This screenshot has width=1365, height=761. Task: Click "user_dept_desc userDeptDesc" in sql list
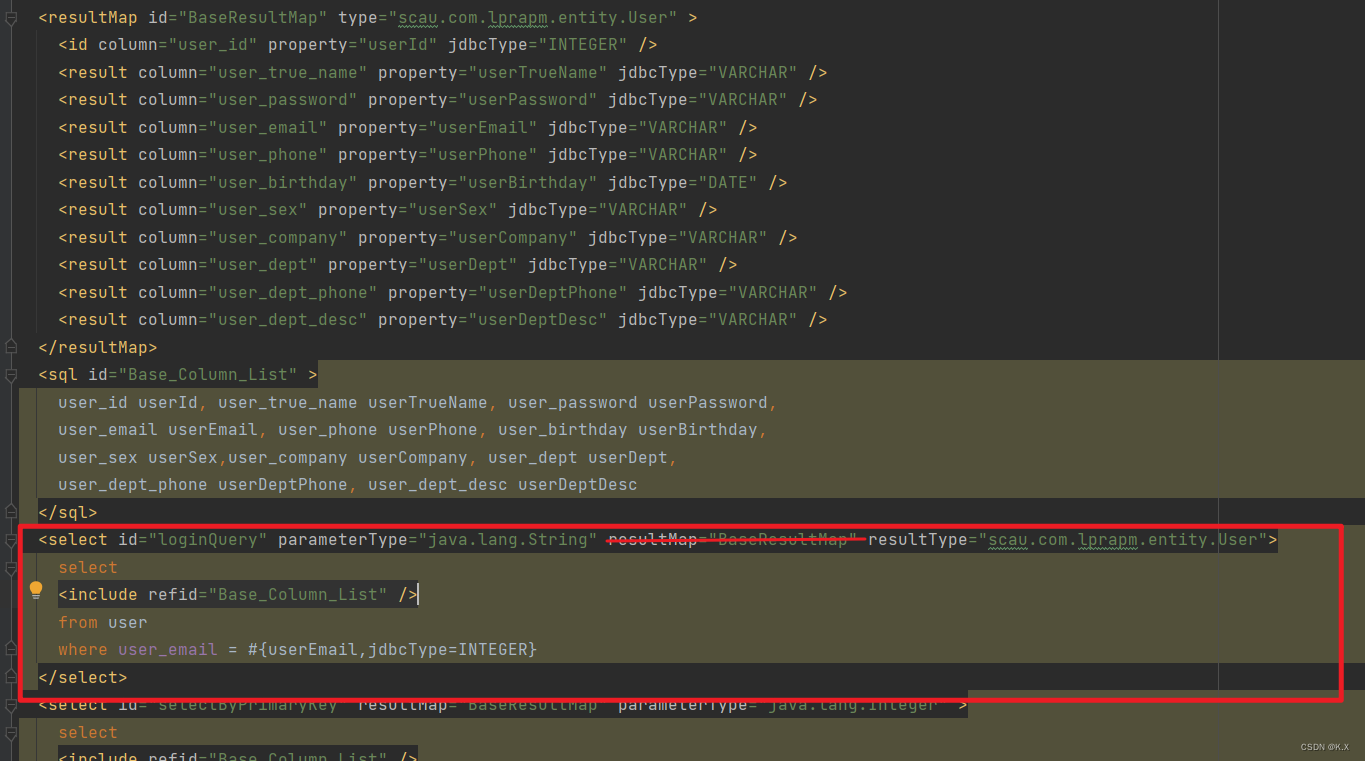click(503, 485)
